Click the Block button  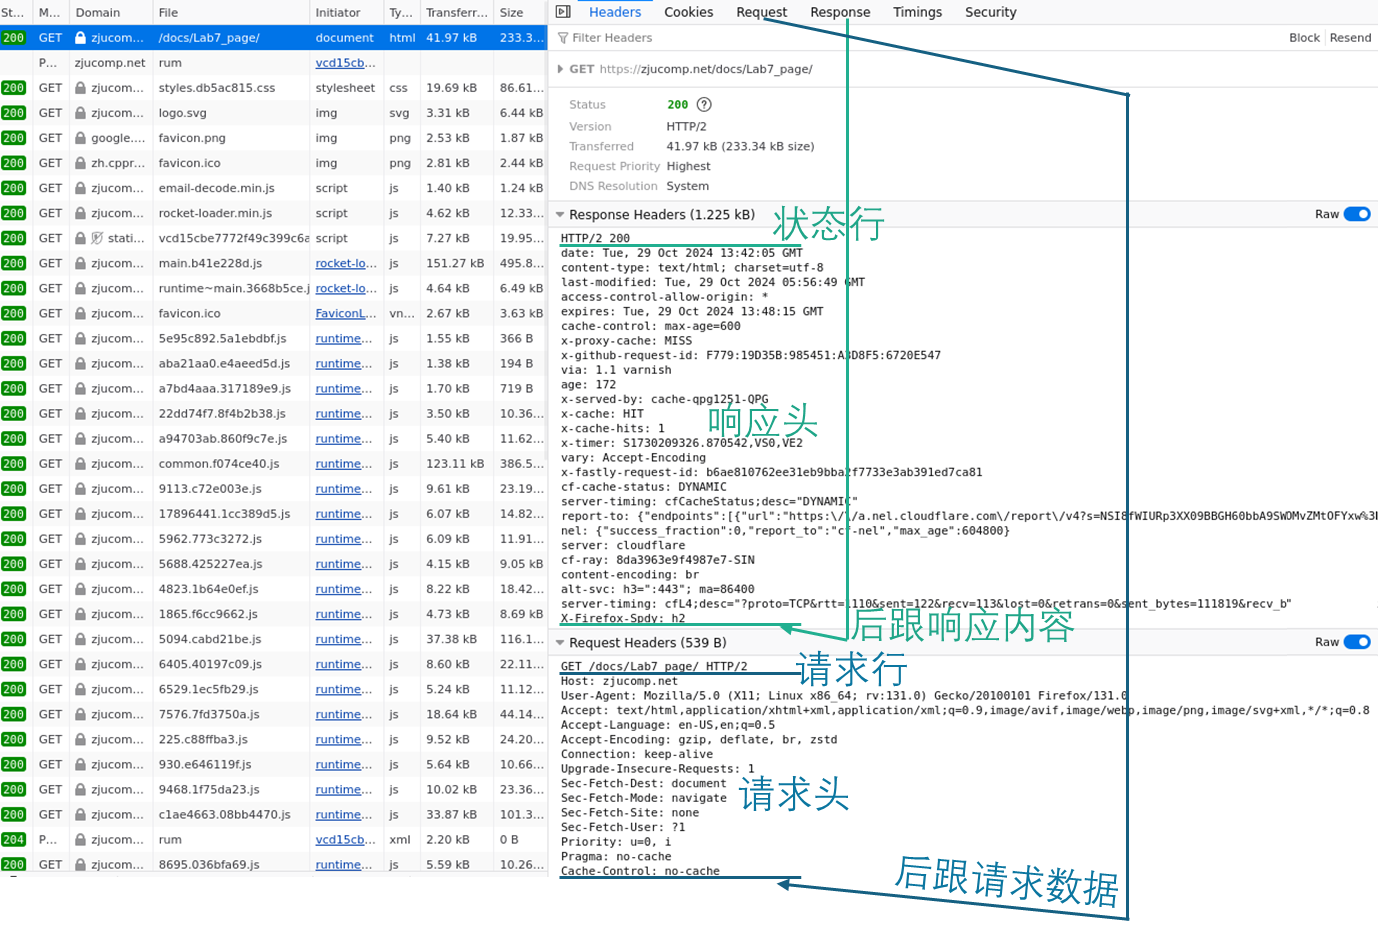pyautogui.click(x=1304, y=38)
